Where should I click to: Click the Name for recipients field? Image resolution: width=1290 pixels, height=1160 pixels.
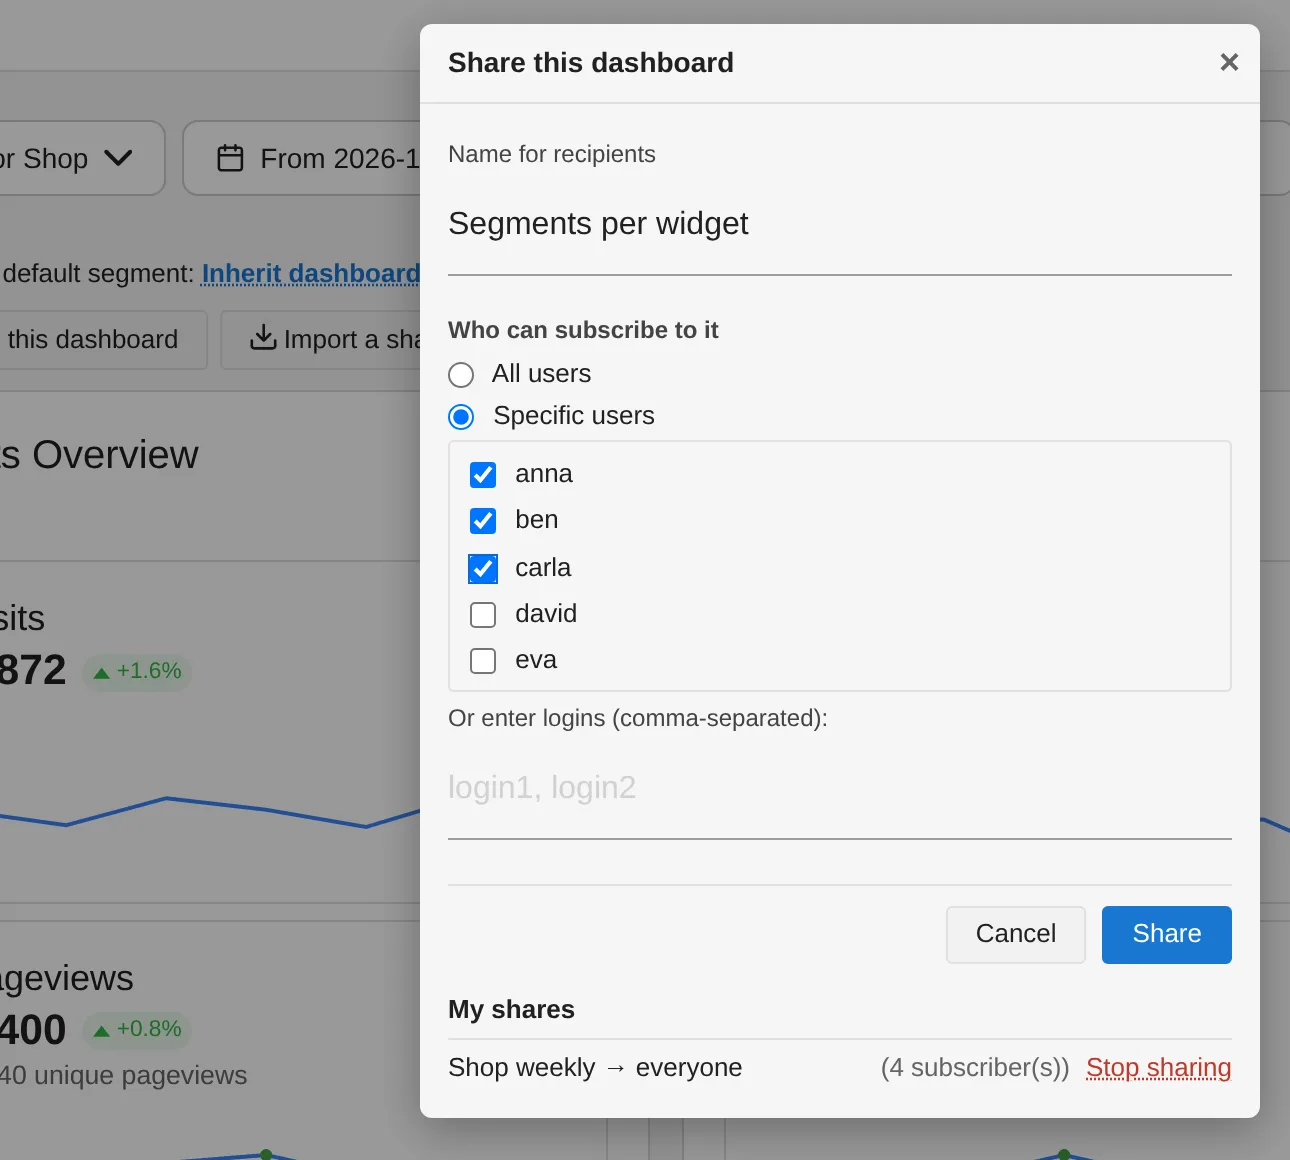click(x=840, y=224)
